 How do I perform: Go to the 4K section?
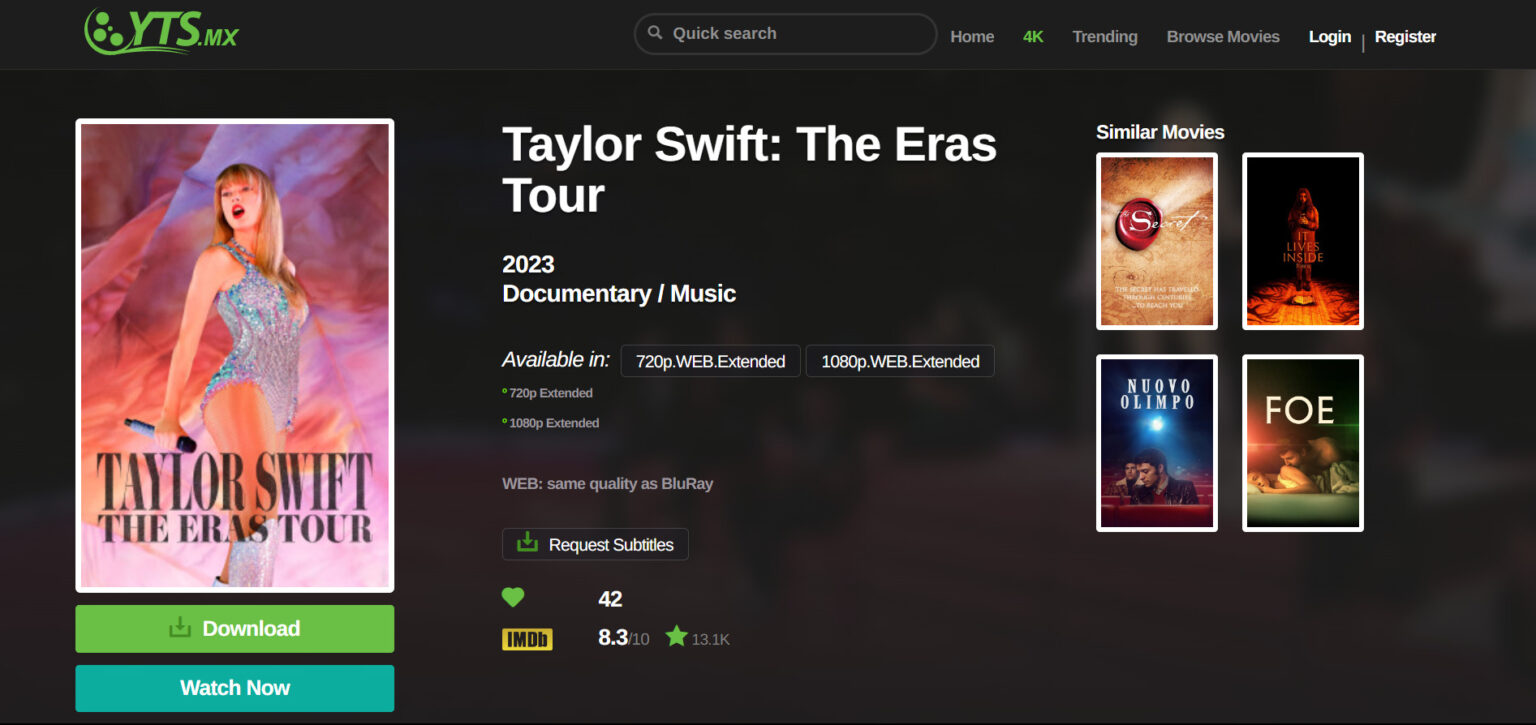(x=1033, y=37)
